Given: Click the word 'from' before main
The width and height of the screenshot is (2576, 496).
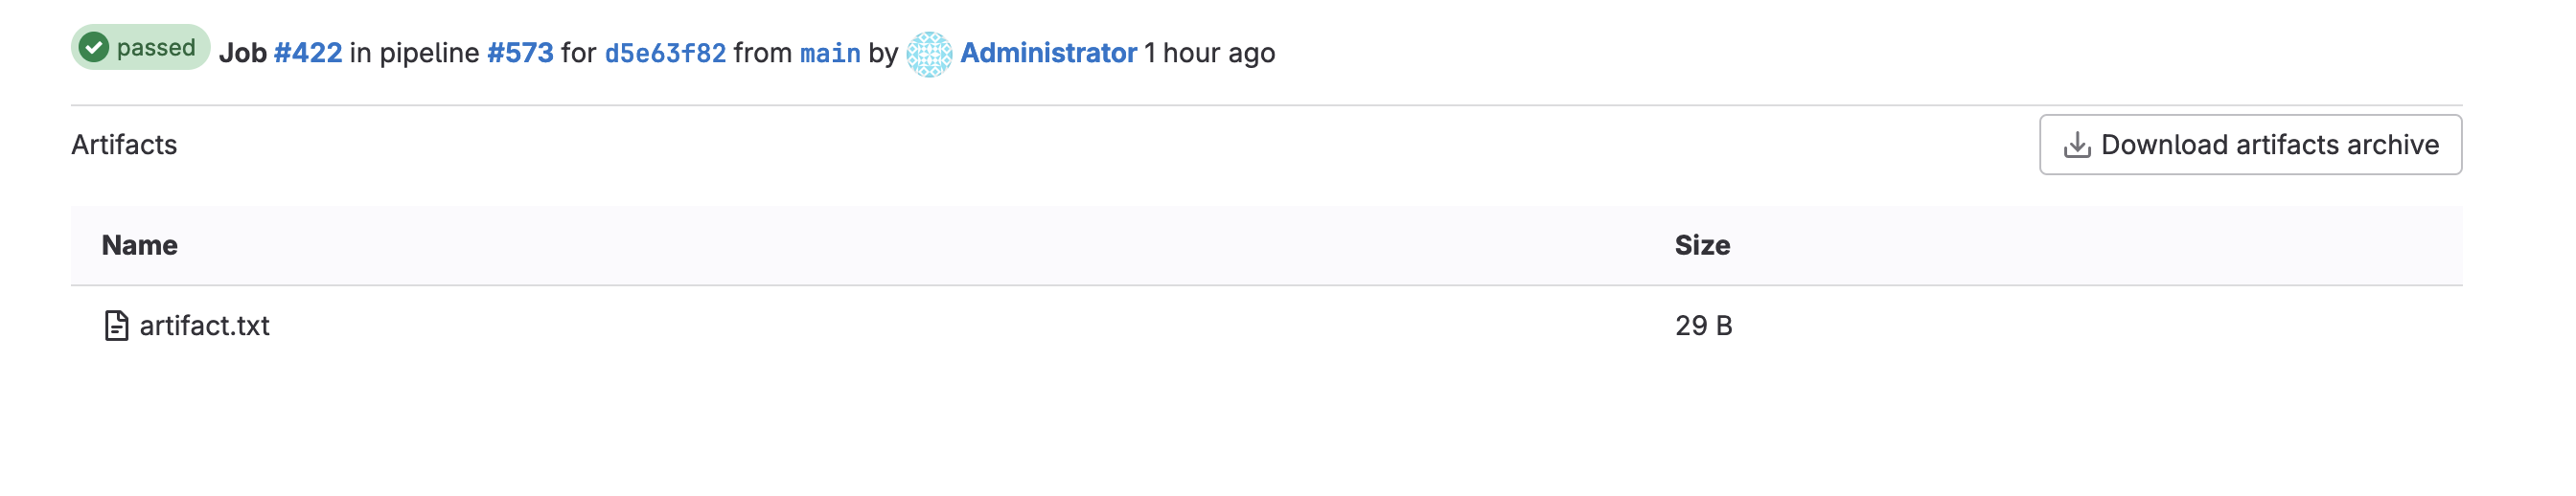Looking at the screenshot, I should (762, 53).
